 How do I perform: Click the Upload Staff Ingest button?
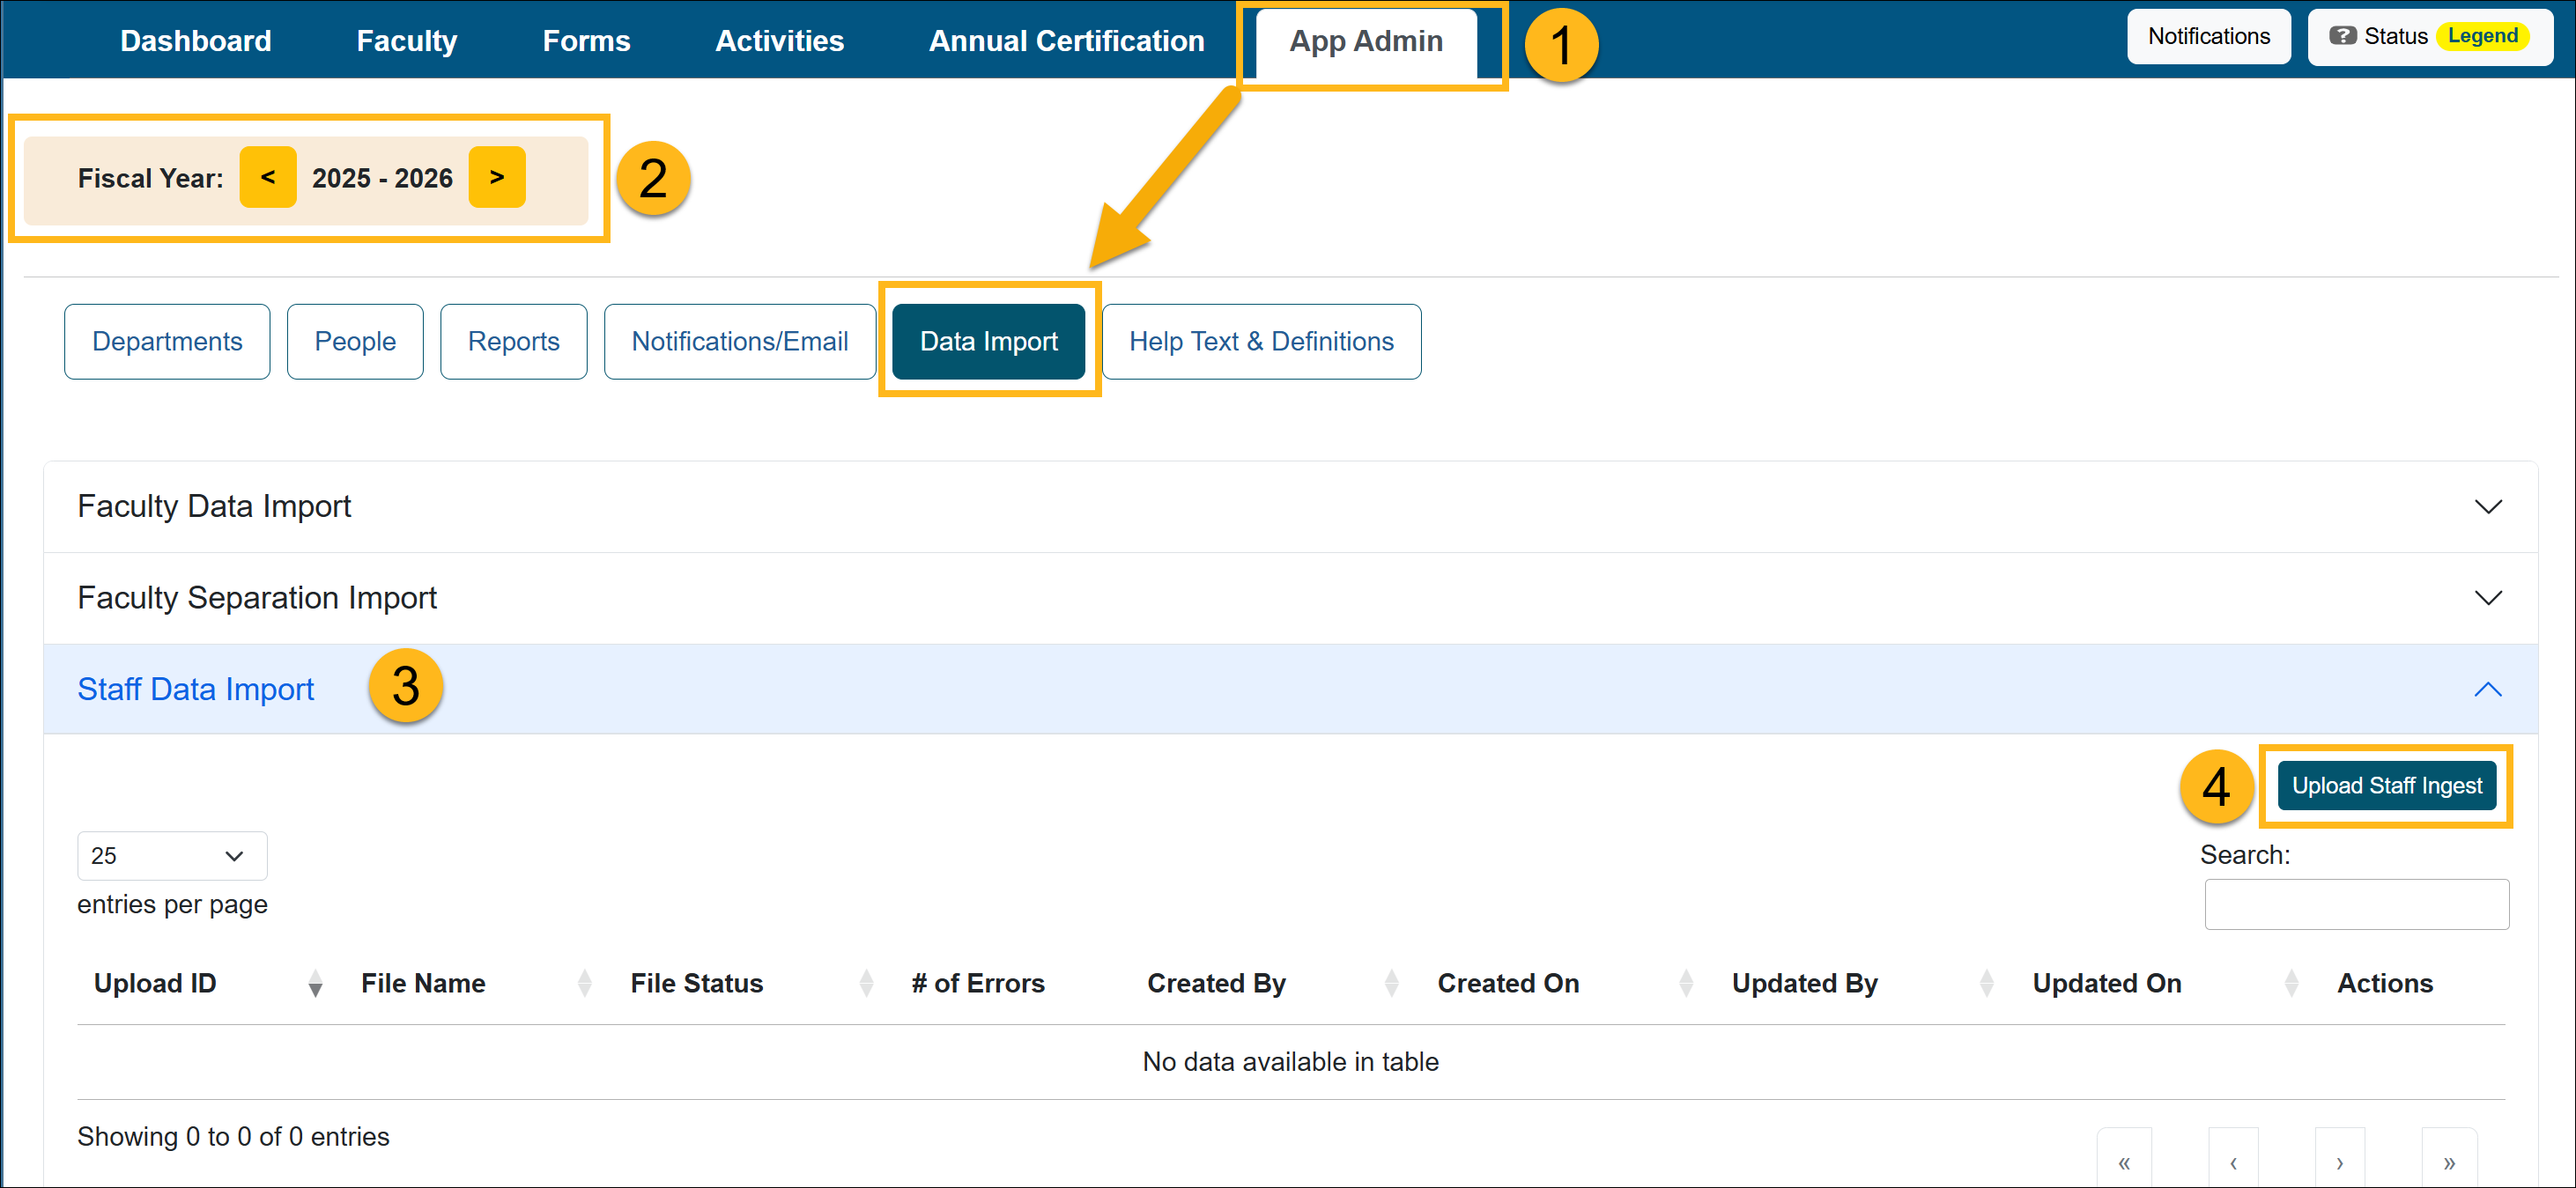click(x=2386, y=785)
